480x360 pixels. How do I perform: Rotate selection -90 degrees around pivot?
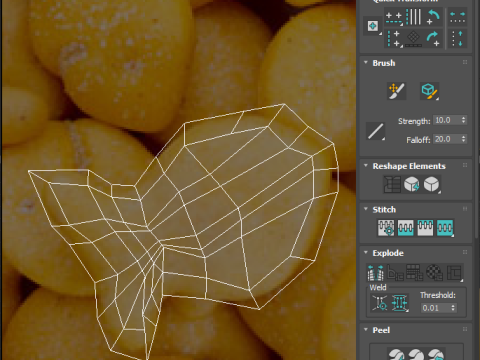(433, 17)
